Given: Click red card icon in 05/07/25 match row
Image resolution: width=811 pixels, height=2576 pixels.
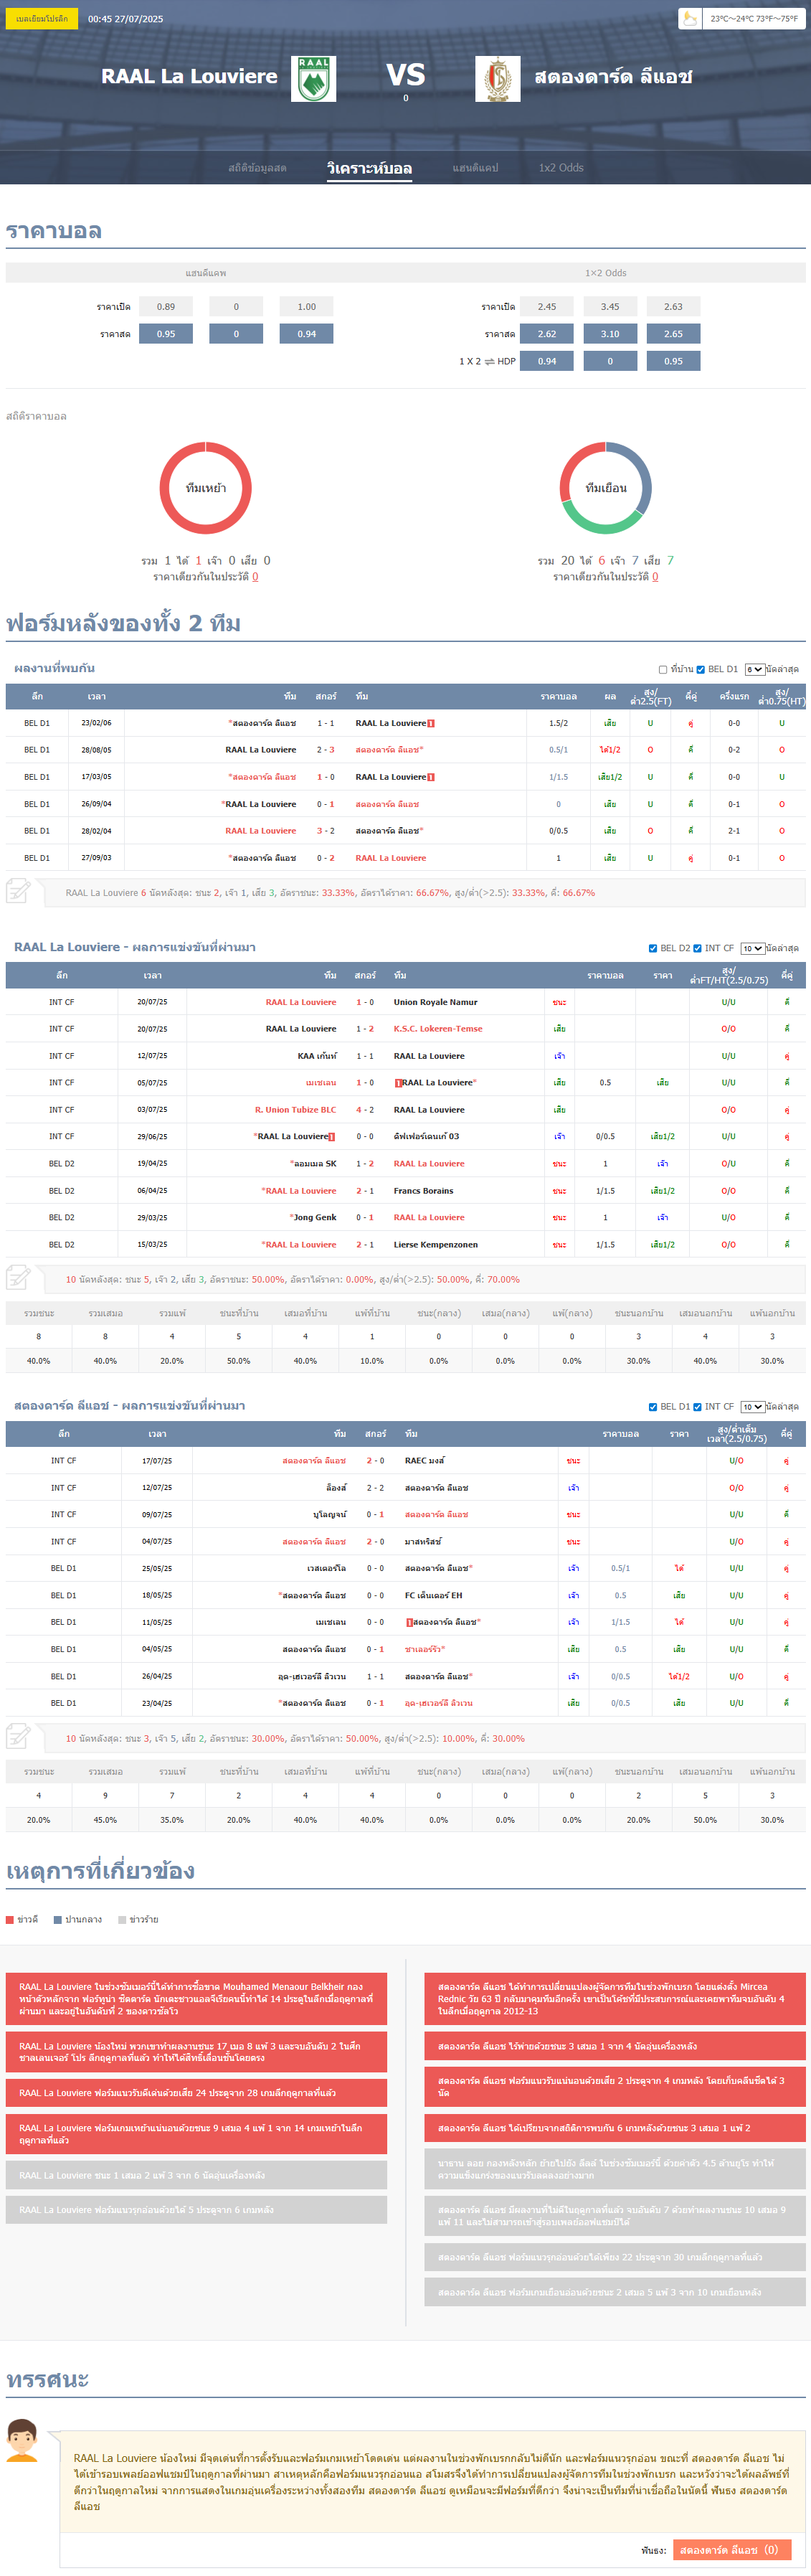Looking at the screenshot, I should tap(398, 1083).
